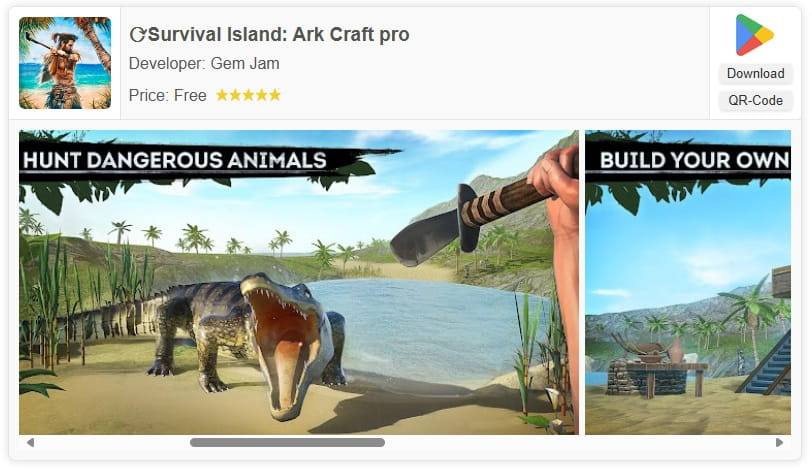Click the scrollbar track right of the thumb
812x470 pixels.
(x=579, y=443)
